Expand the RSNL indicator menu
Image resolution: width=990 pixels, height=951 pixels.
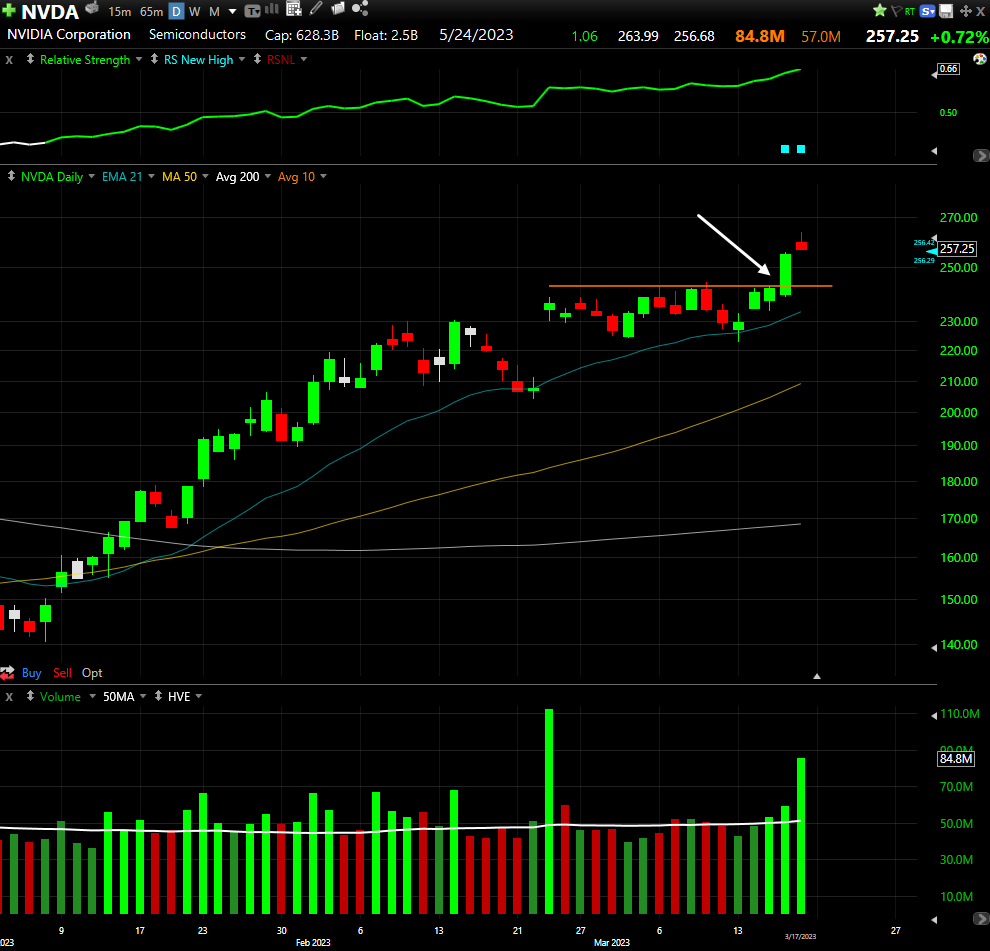[x=304, y=59]
